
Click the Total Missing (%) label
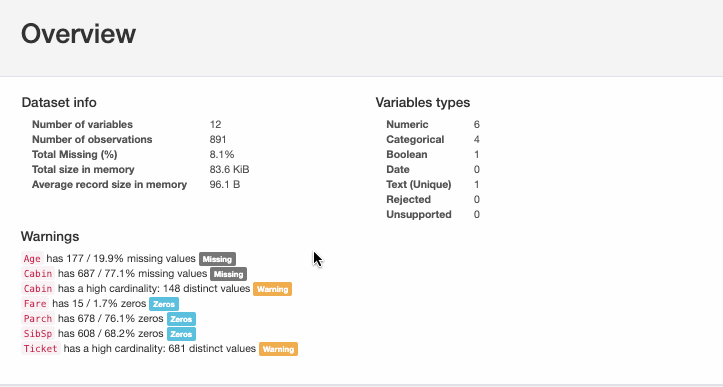(x=75, y=155)
